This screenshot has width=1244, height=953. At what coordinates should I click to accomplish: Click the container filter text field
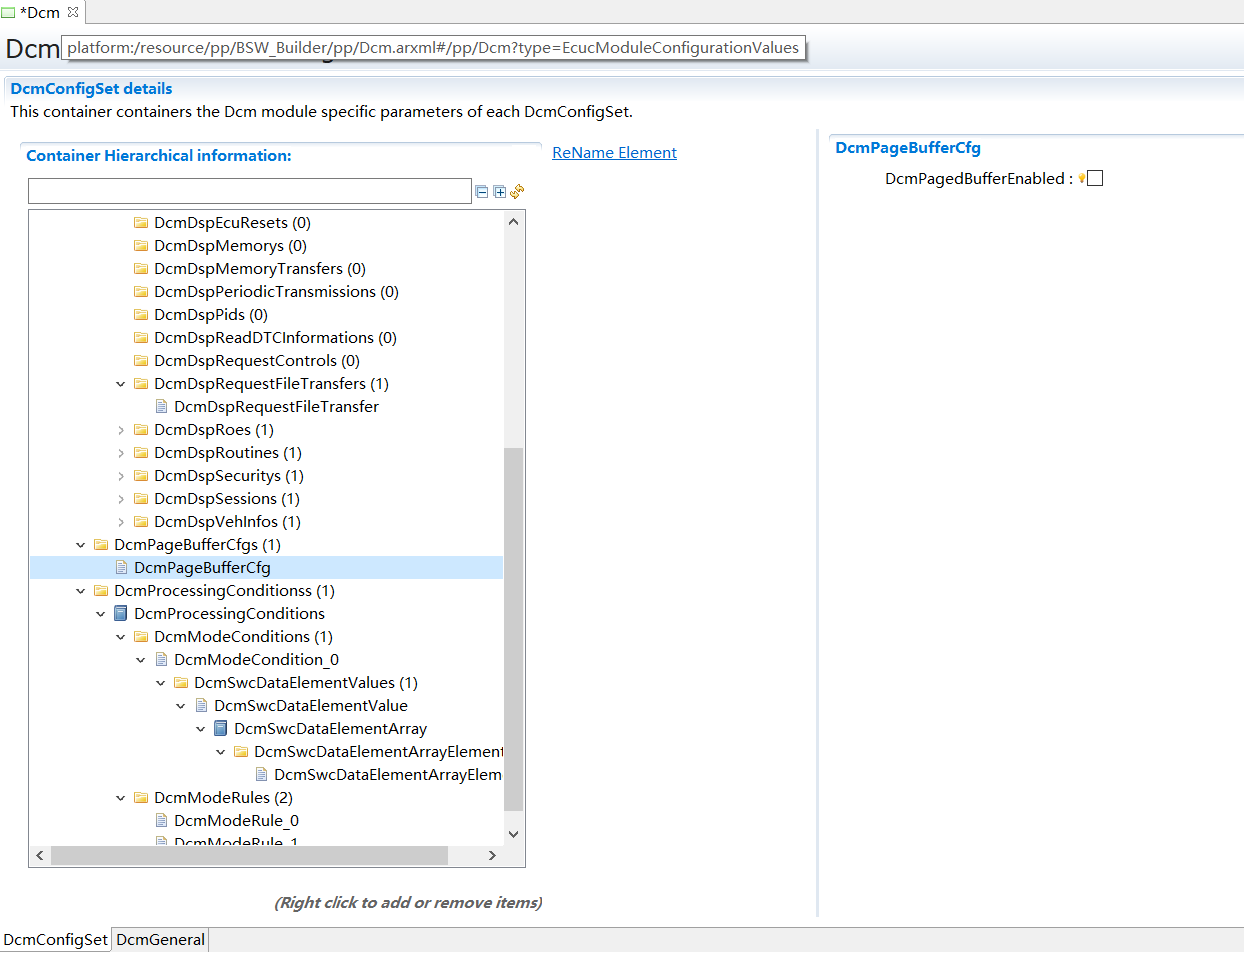tap(249, 191)
